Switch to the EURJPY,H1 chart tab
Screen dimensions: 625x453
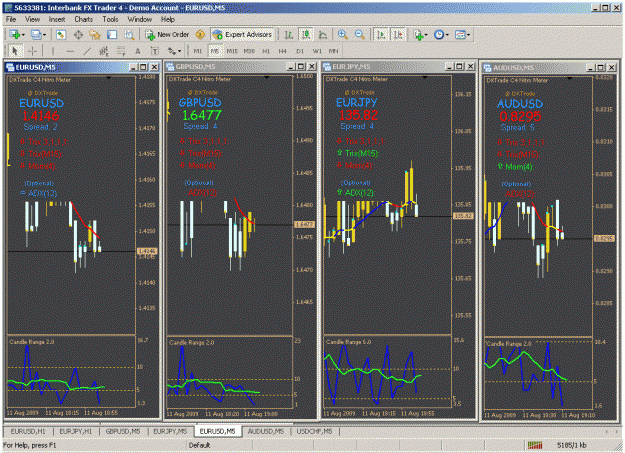tap(76, 431)
